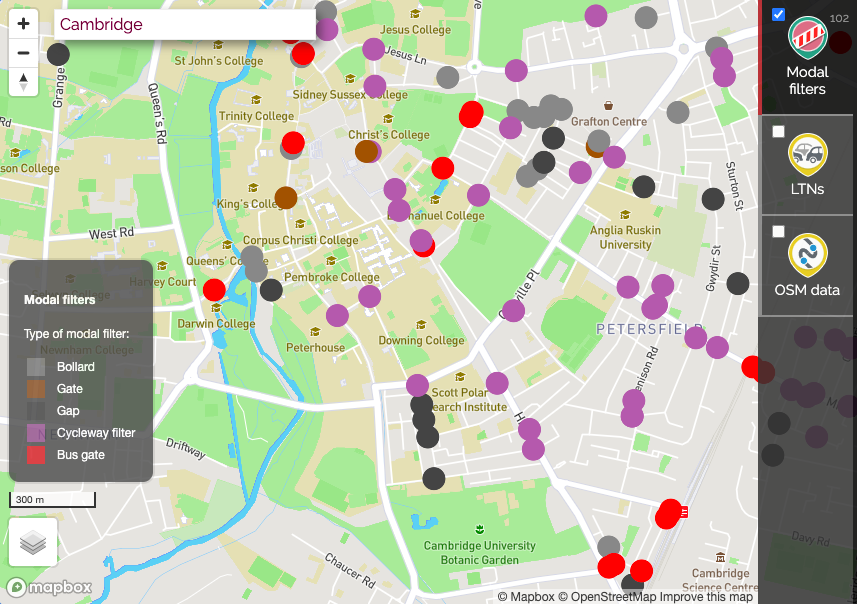Select the St John's College map icon
This screenshot has width=857, height=604.
(218, 45)
